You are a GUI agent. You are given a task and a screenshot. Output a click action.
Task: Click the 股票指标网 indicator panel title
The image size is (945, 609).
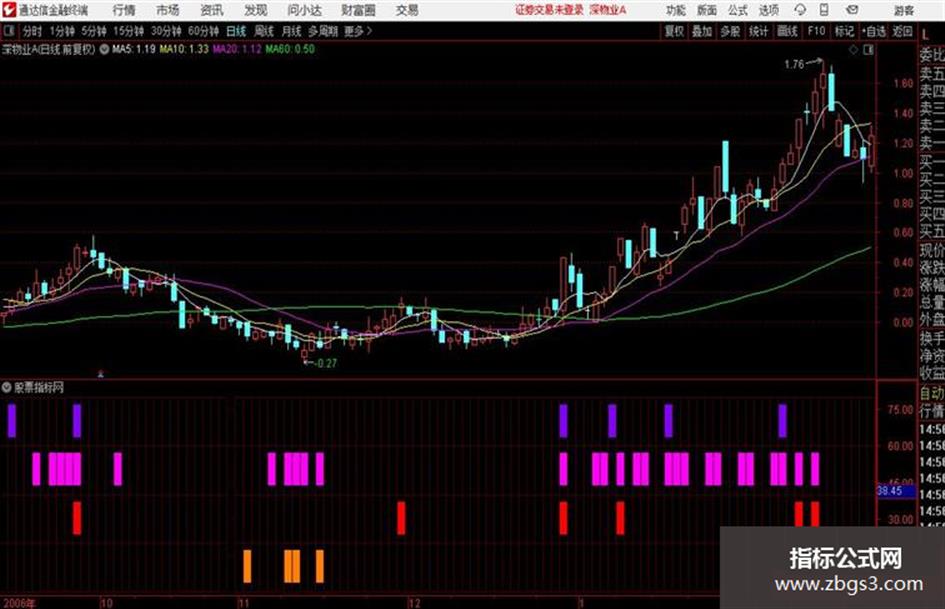39,387
